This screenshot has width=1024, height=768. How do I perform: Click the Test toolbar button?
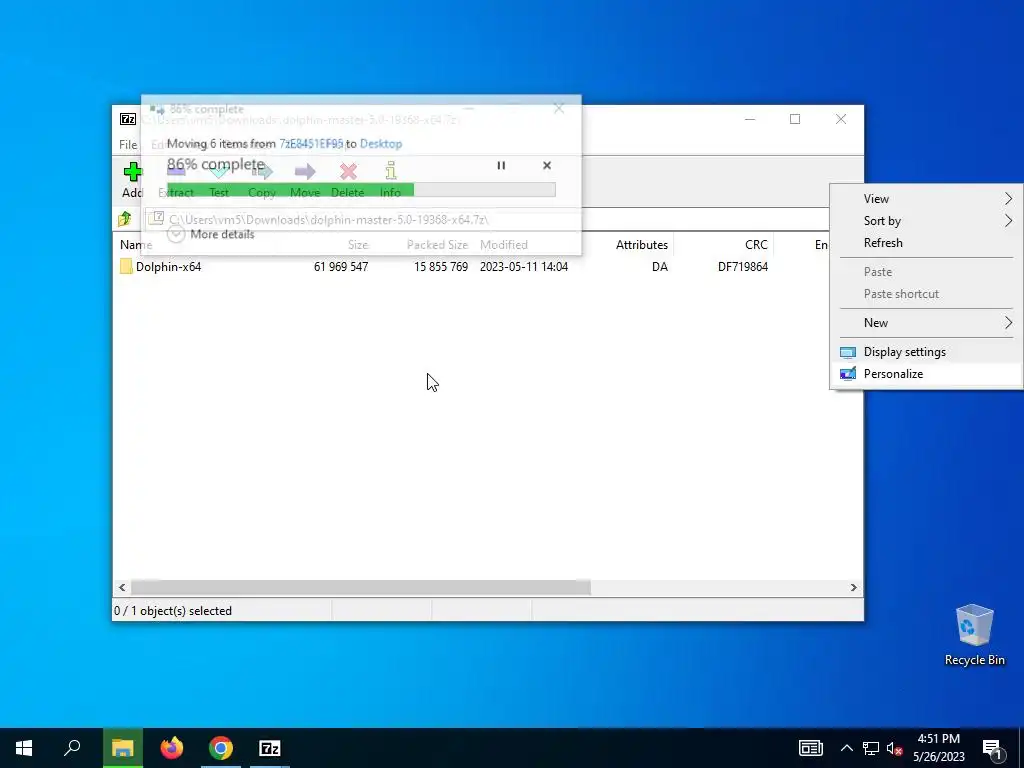(x=219, y=180)
